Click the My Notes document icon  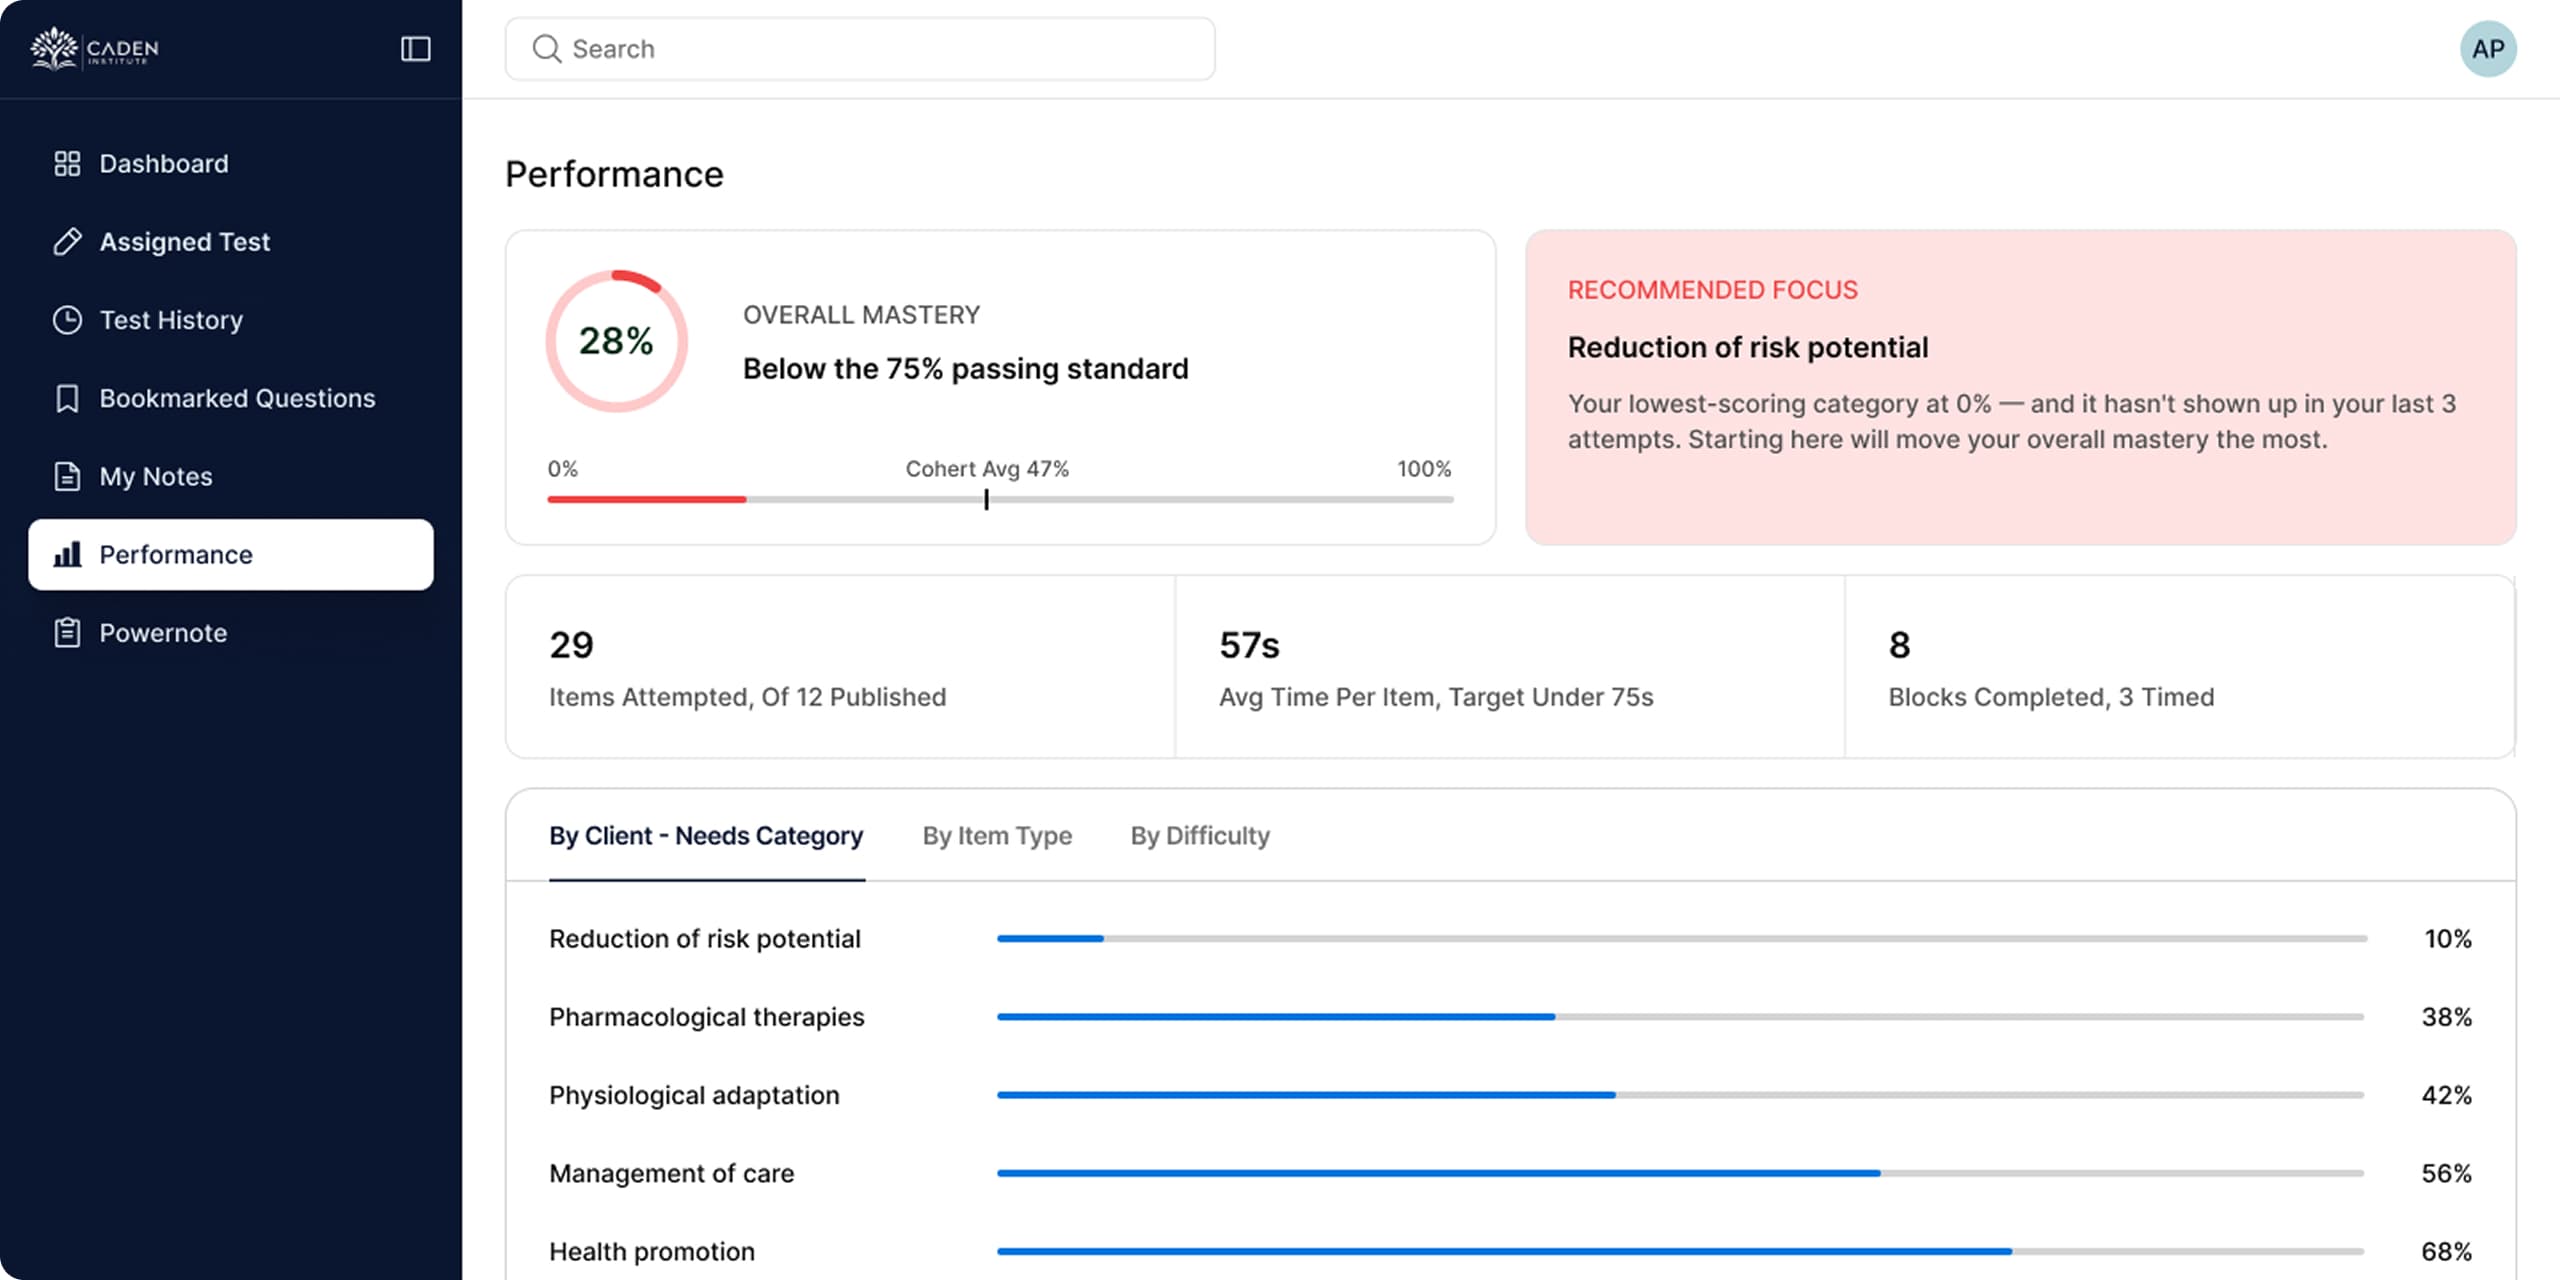(67, 476)
